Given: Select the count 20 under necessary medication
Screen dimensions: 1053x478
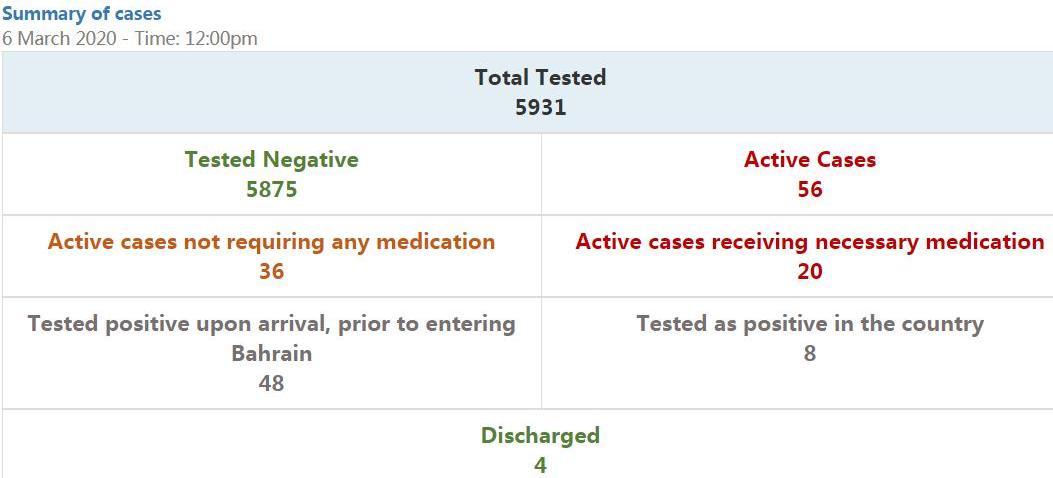Looking at the screenshot, I should (810, 271).
